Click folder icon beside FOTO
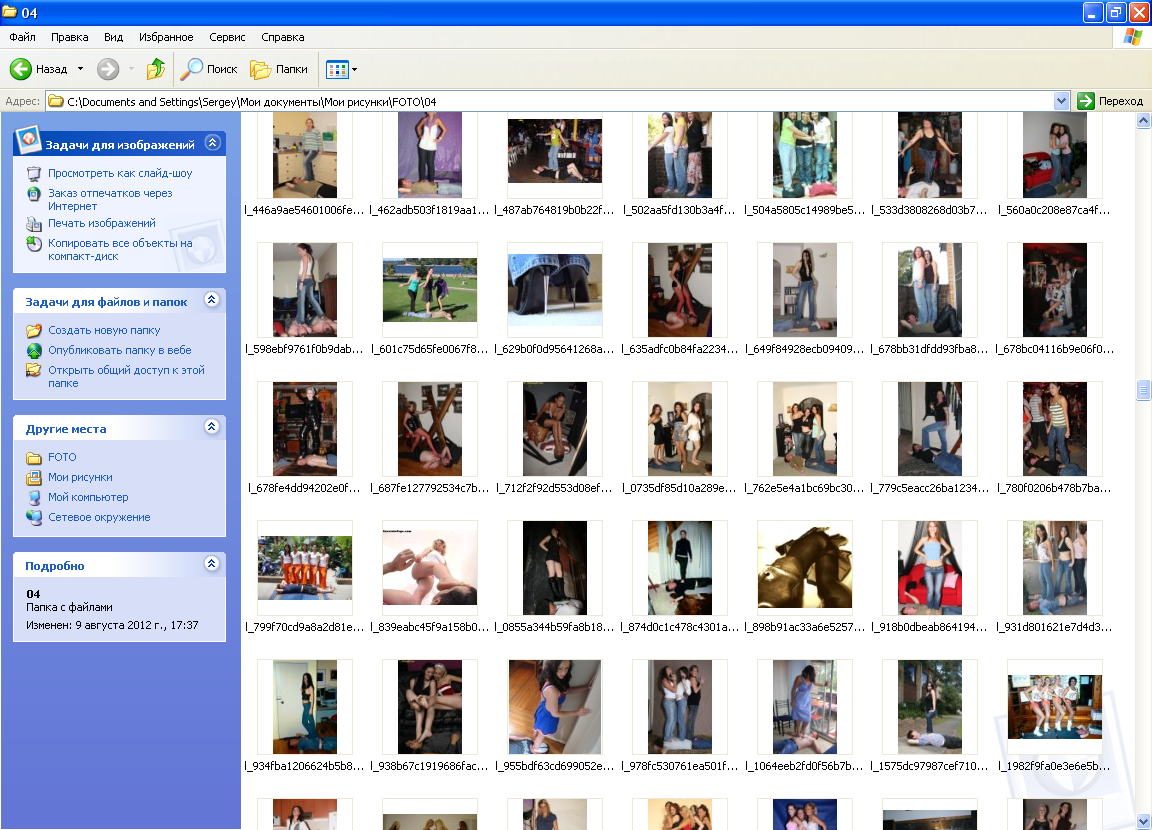Screen dimensions: 1152x830 pyautogui.click(x=34, y=458)
